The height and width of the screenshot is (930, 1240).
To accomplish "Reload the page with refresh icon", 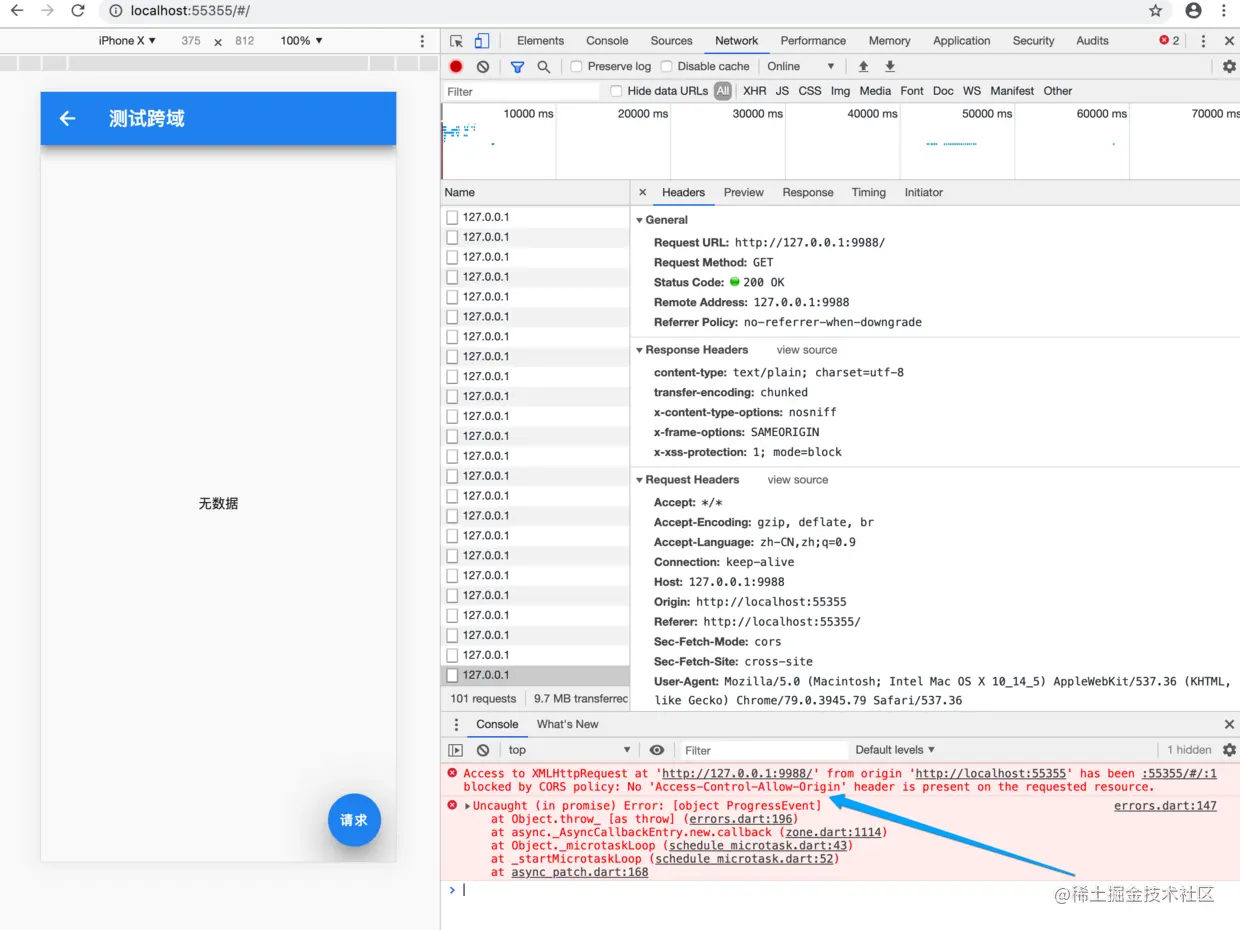I will 78,11.
